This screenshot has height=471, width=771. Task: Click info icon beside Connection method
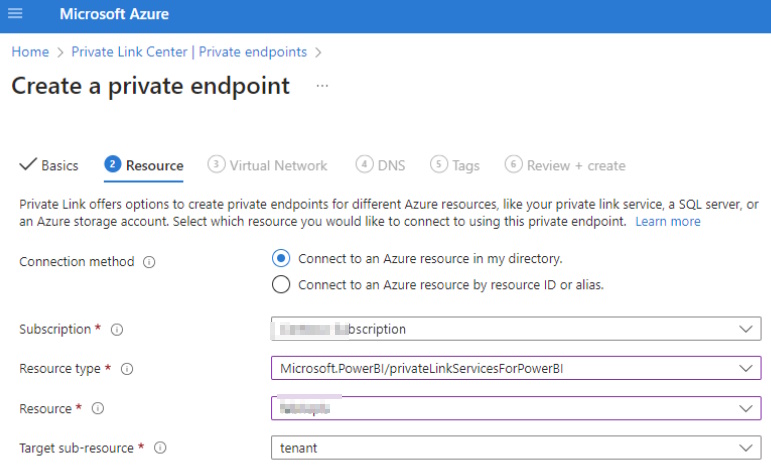149,262
